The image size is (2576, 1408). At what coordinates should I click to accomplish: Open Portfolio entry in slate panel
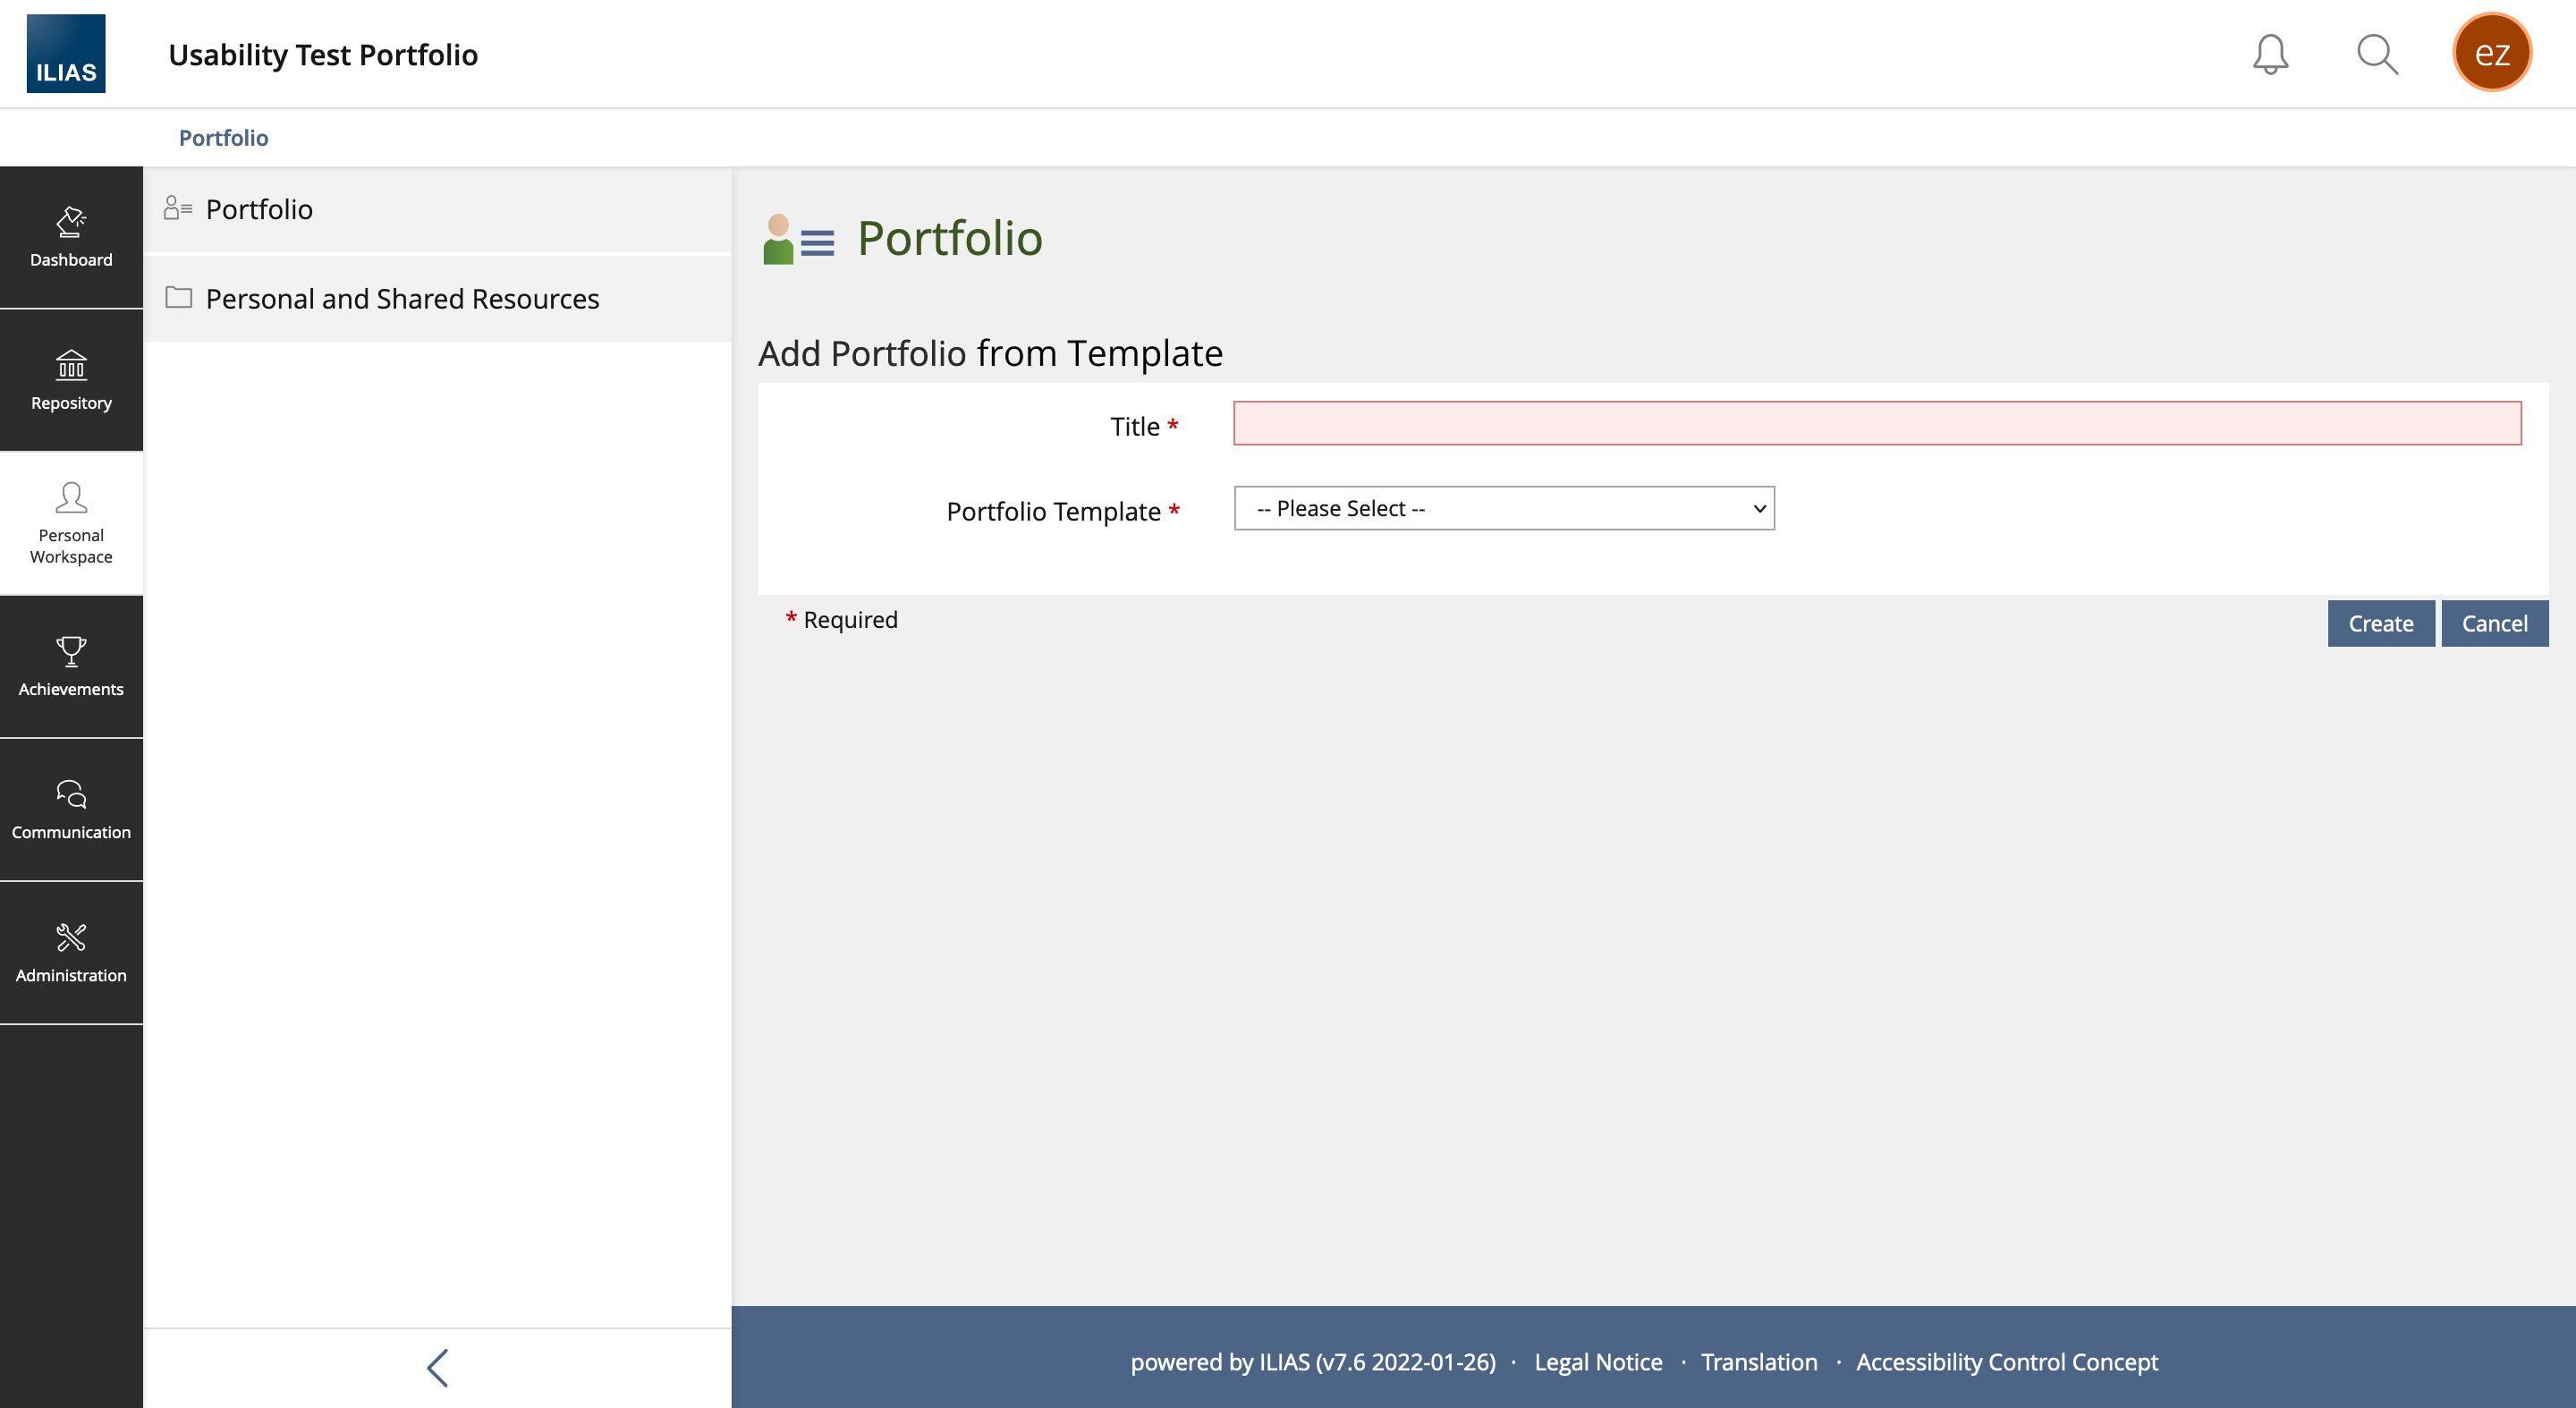259,209
